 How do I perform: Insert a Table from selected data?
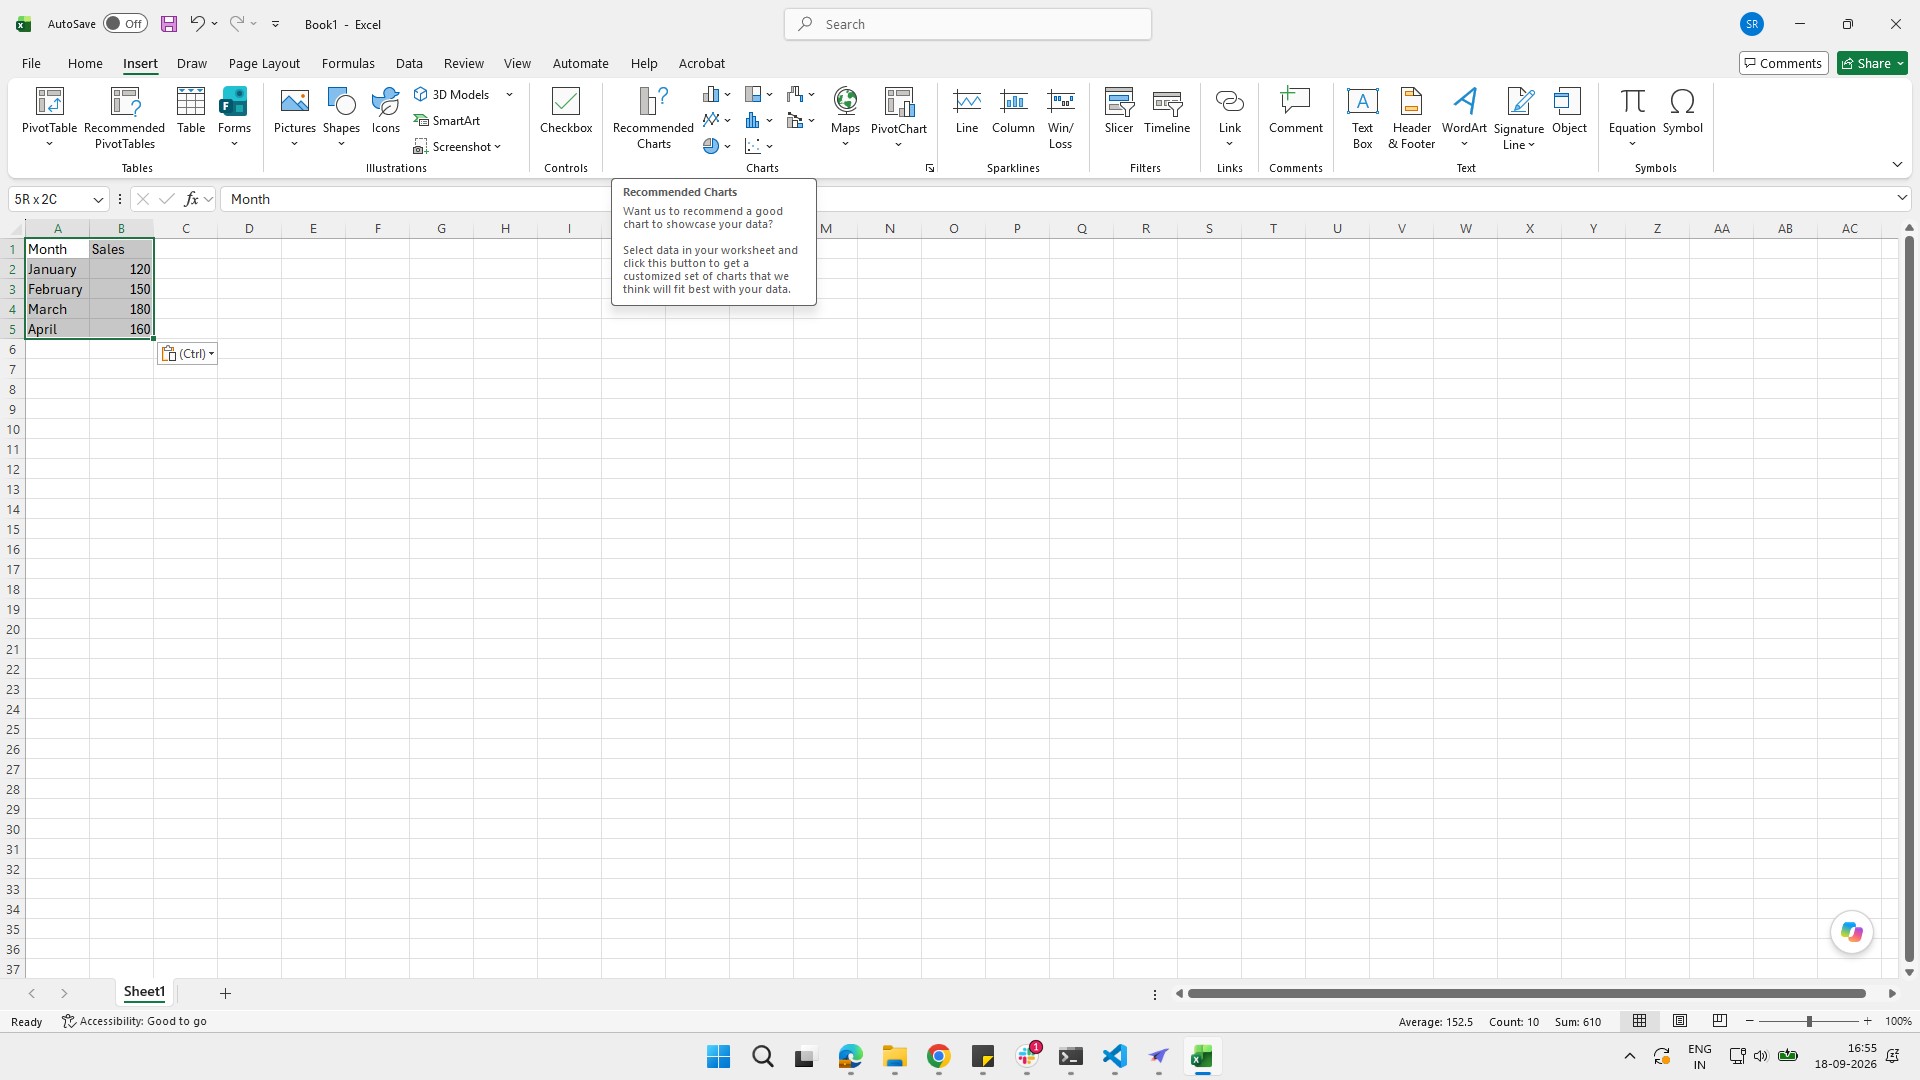pyautogui.click(x=190, y=110)
